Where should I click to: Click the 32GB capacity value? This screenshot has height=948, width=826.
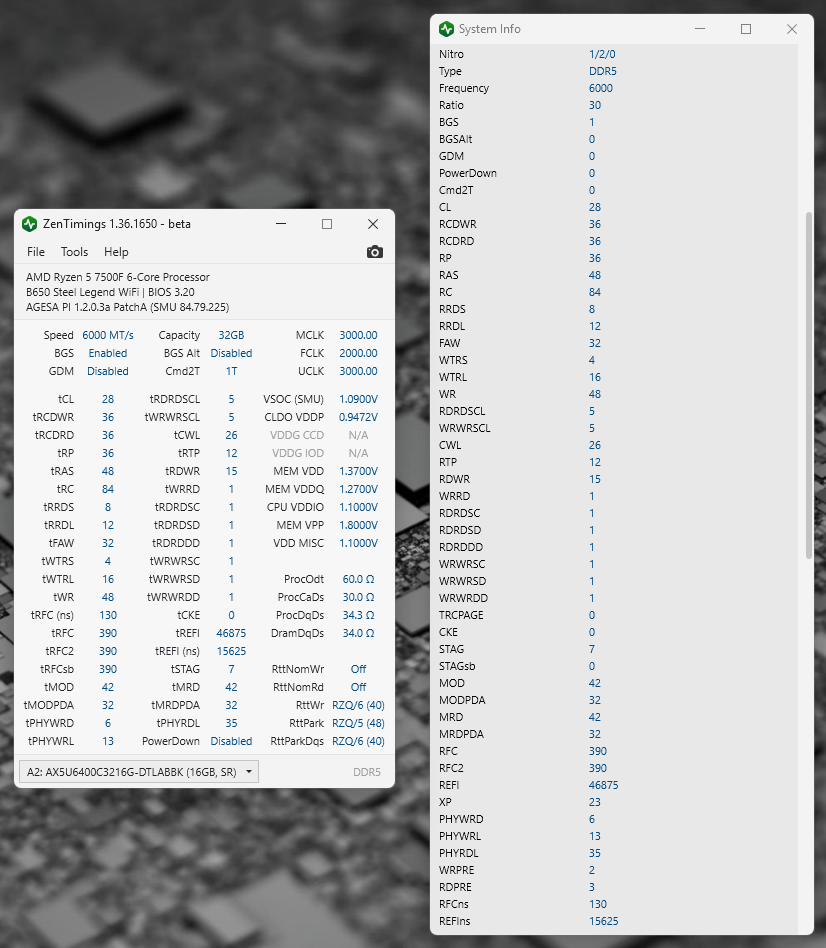(231, 335)
